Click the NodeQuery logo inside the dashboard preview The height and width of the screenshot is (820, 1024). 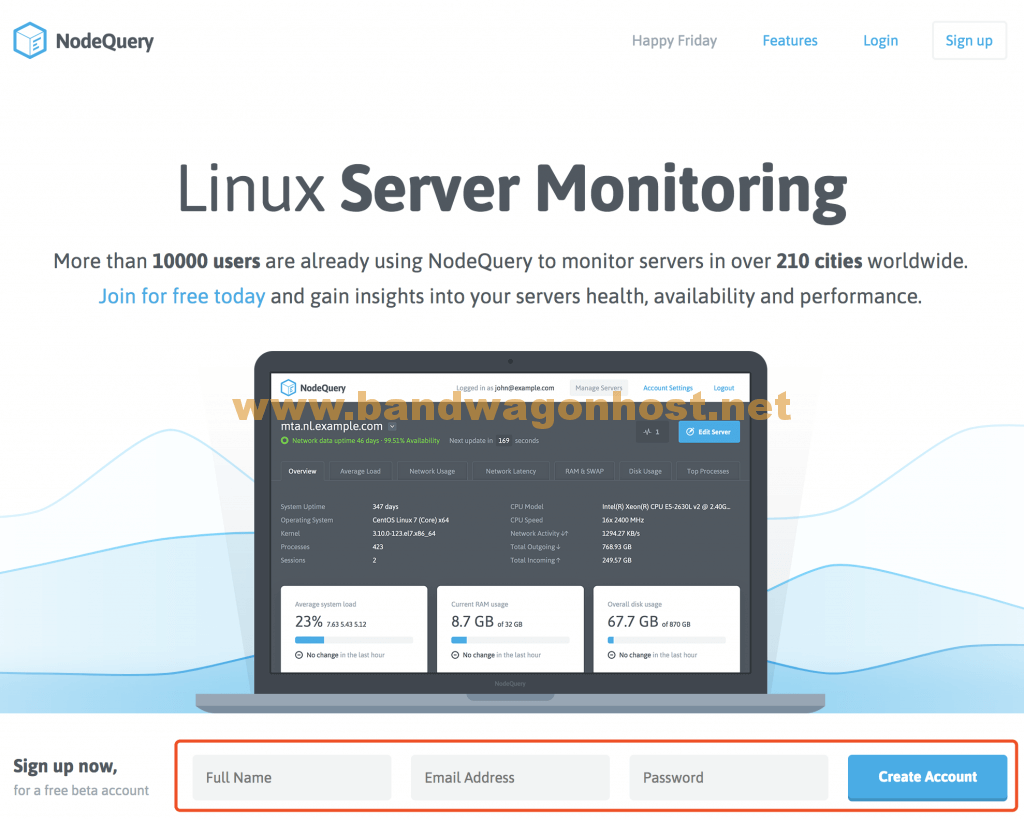(x=288, y=387)
